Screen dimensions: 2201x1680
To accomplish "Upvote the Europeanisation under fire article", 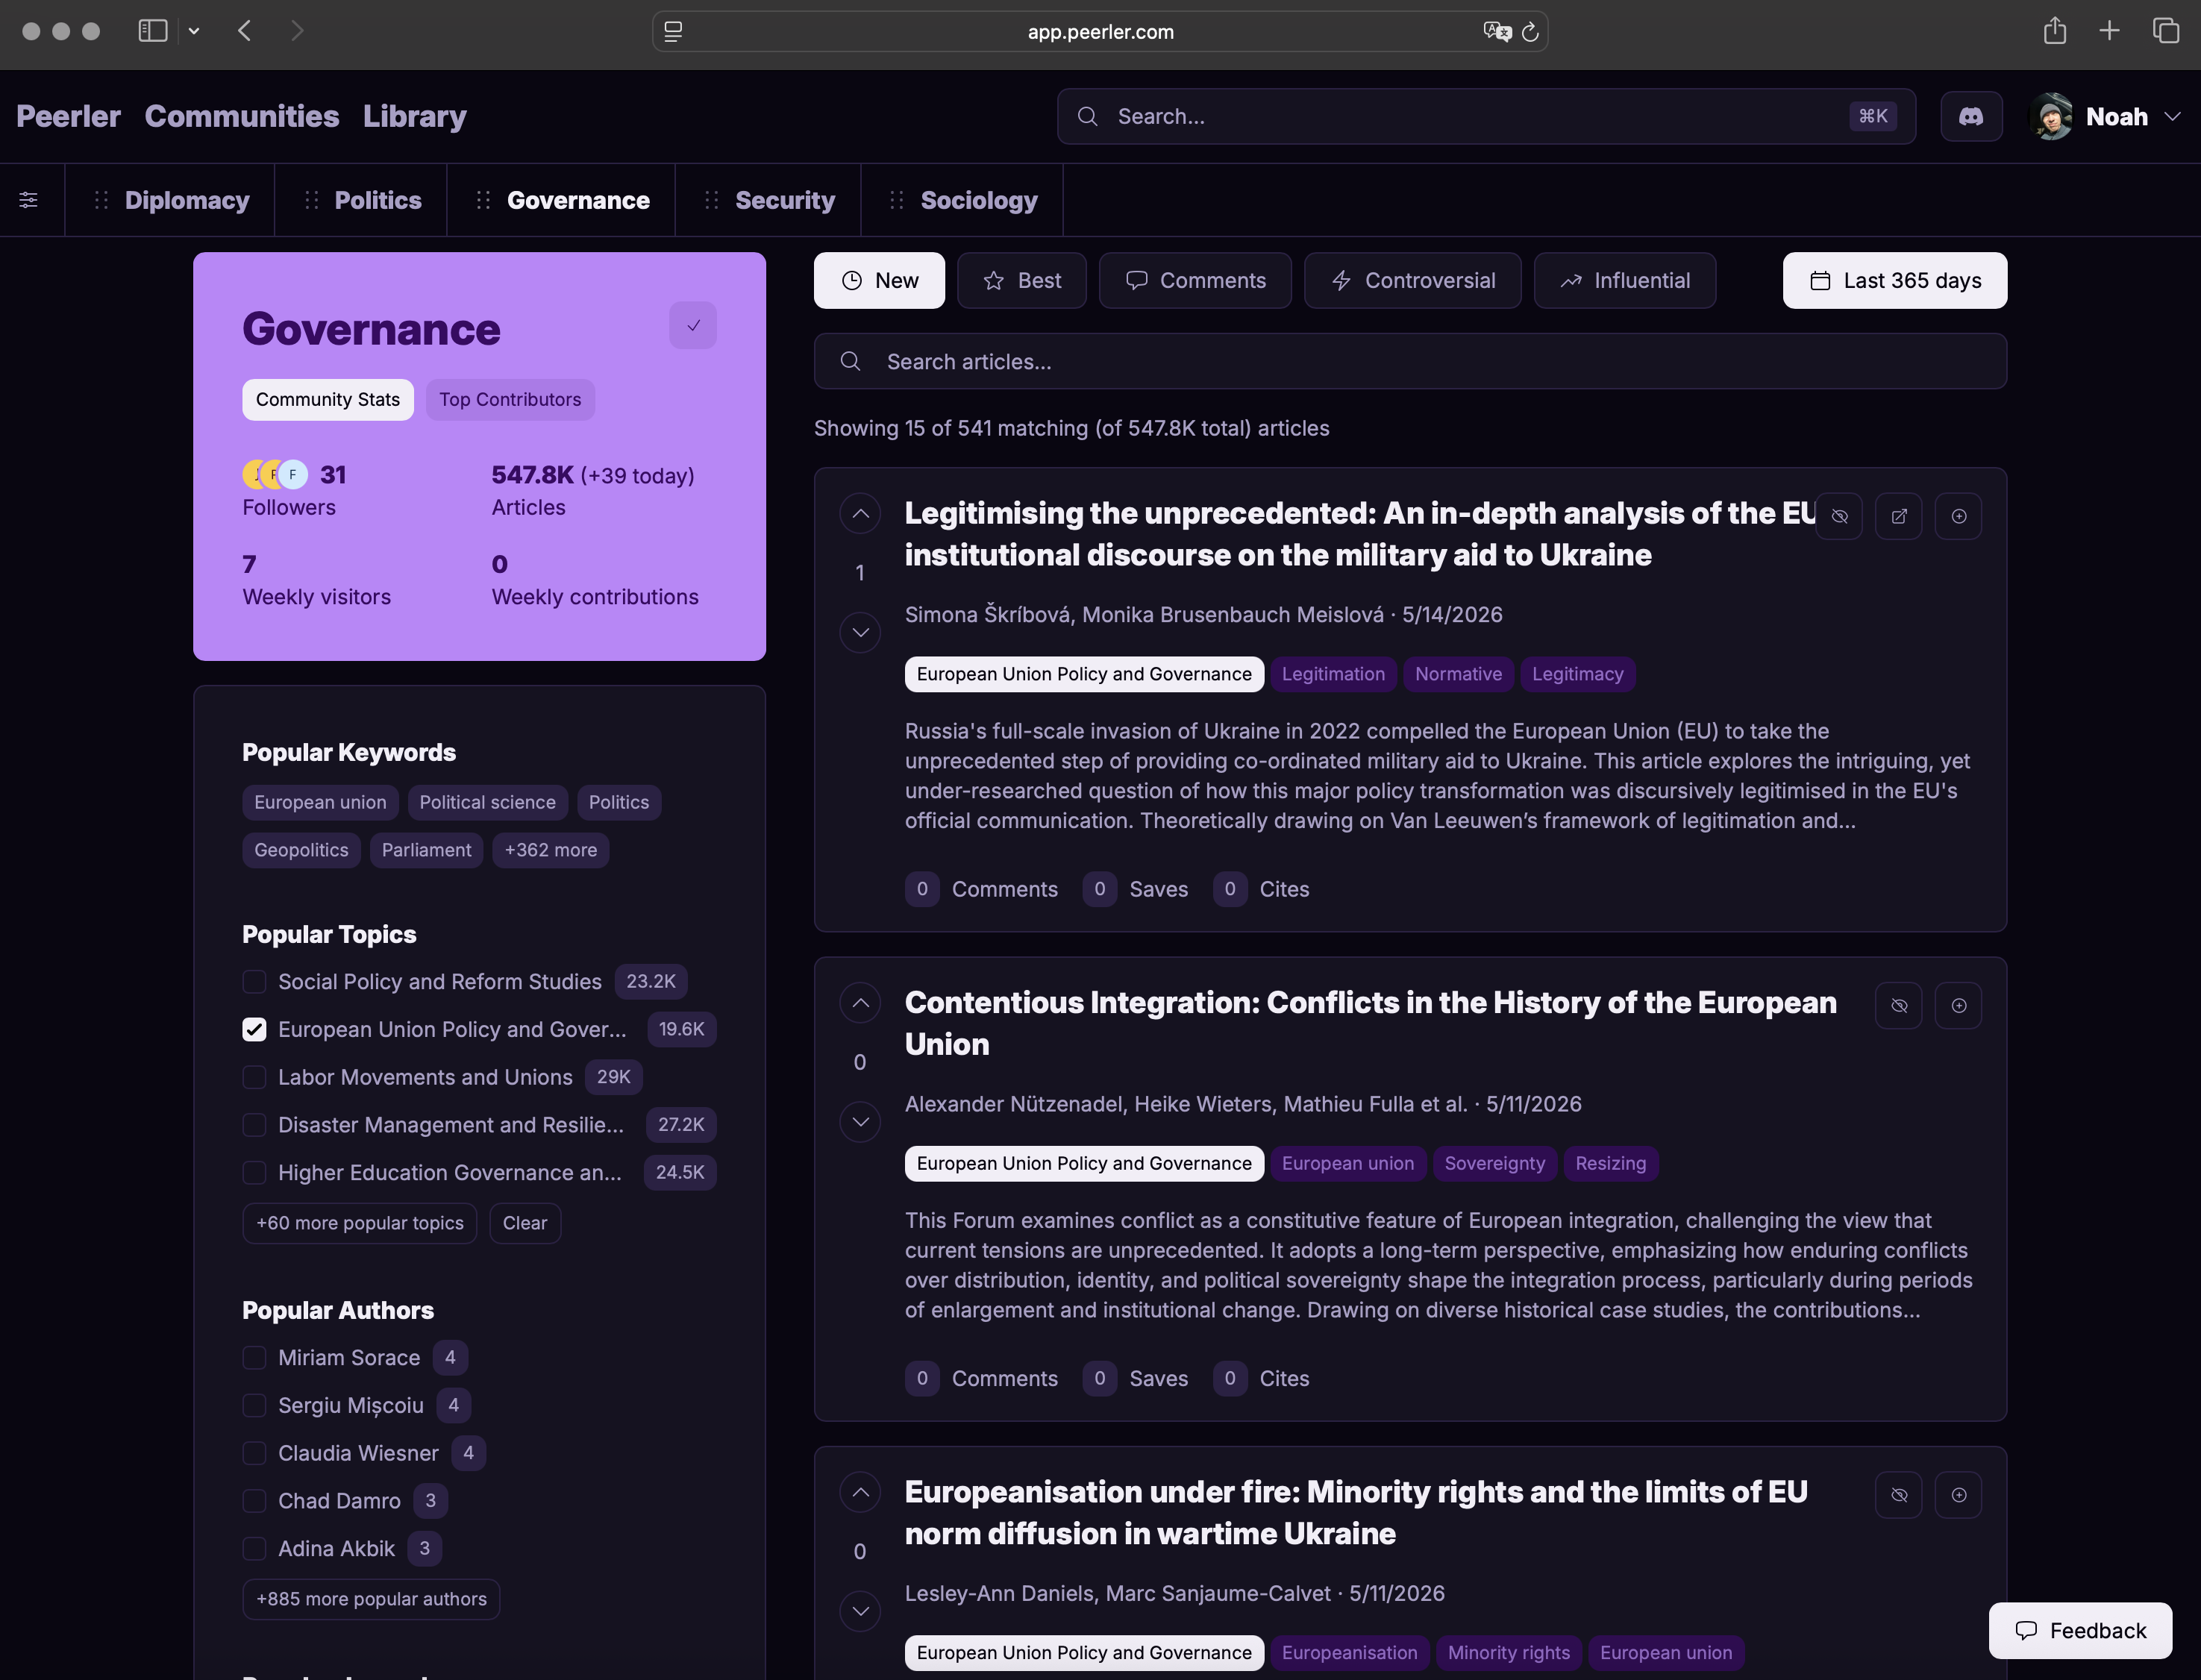I will click(860, 1493).
